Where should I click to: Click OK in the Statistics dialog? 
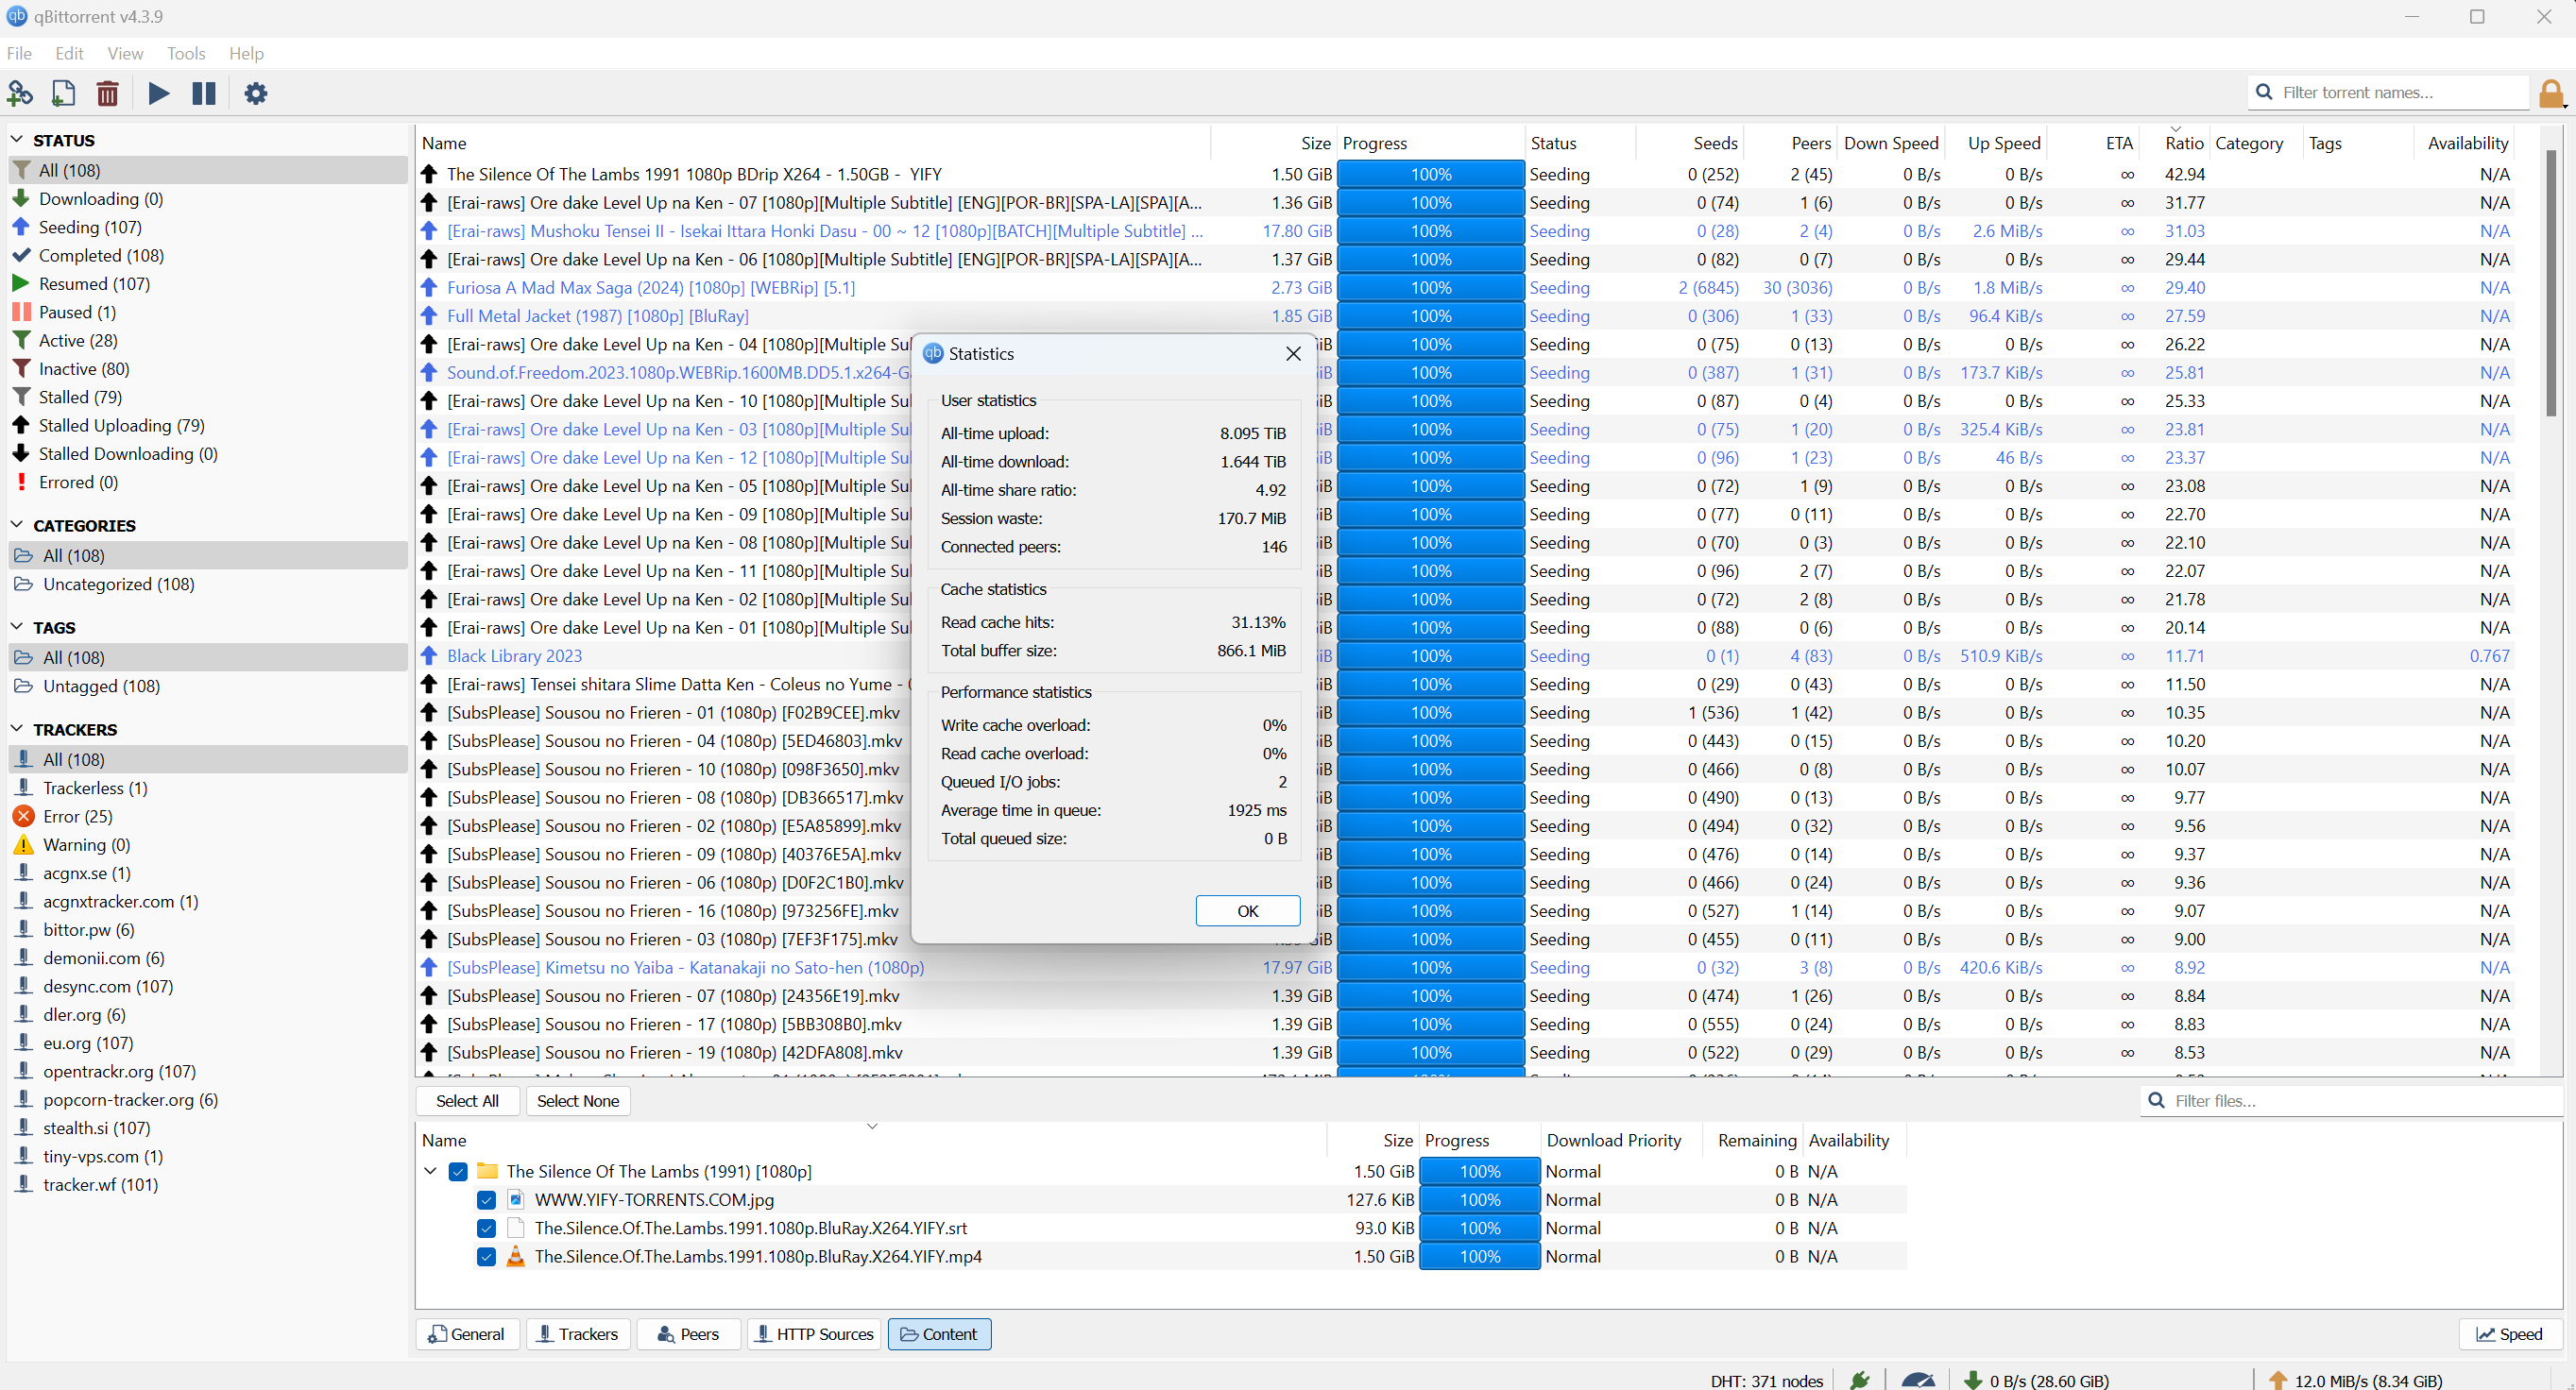click(x=1247, y=911)
